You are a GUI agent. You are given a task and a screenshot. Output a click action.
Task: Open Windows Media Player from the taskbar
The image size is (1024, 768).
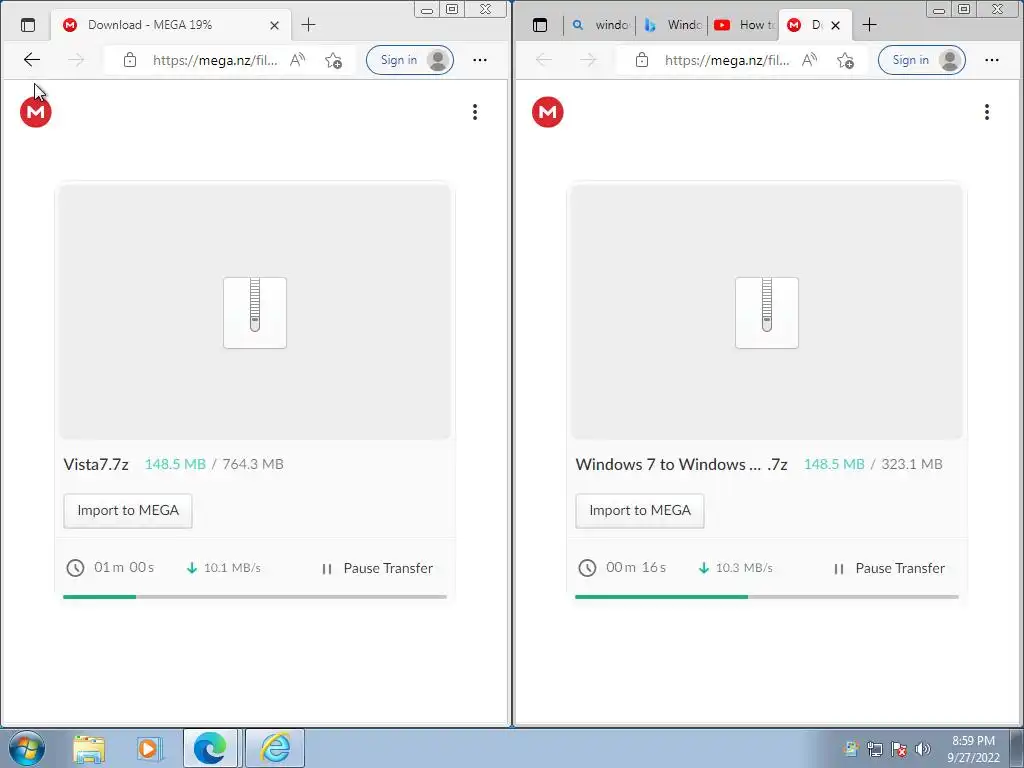pyautogui.click(x=149, y=749)
